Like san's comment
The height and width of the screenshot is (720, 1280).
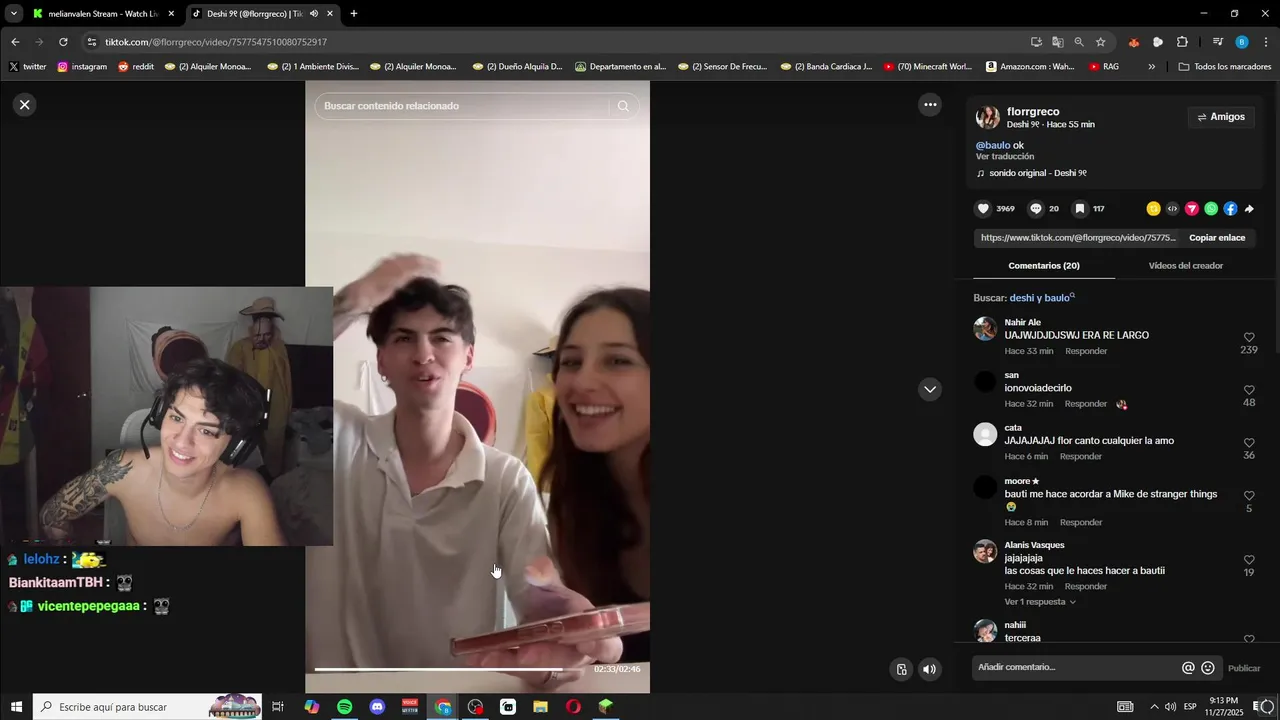[1249, 390]
